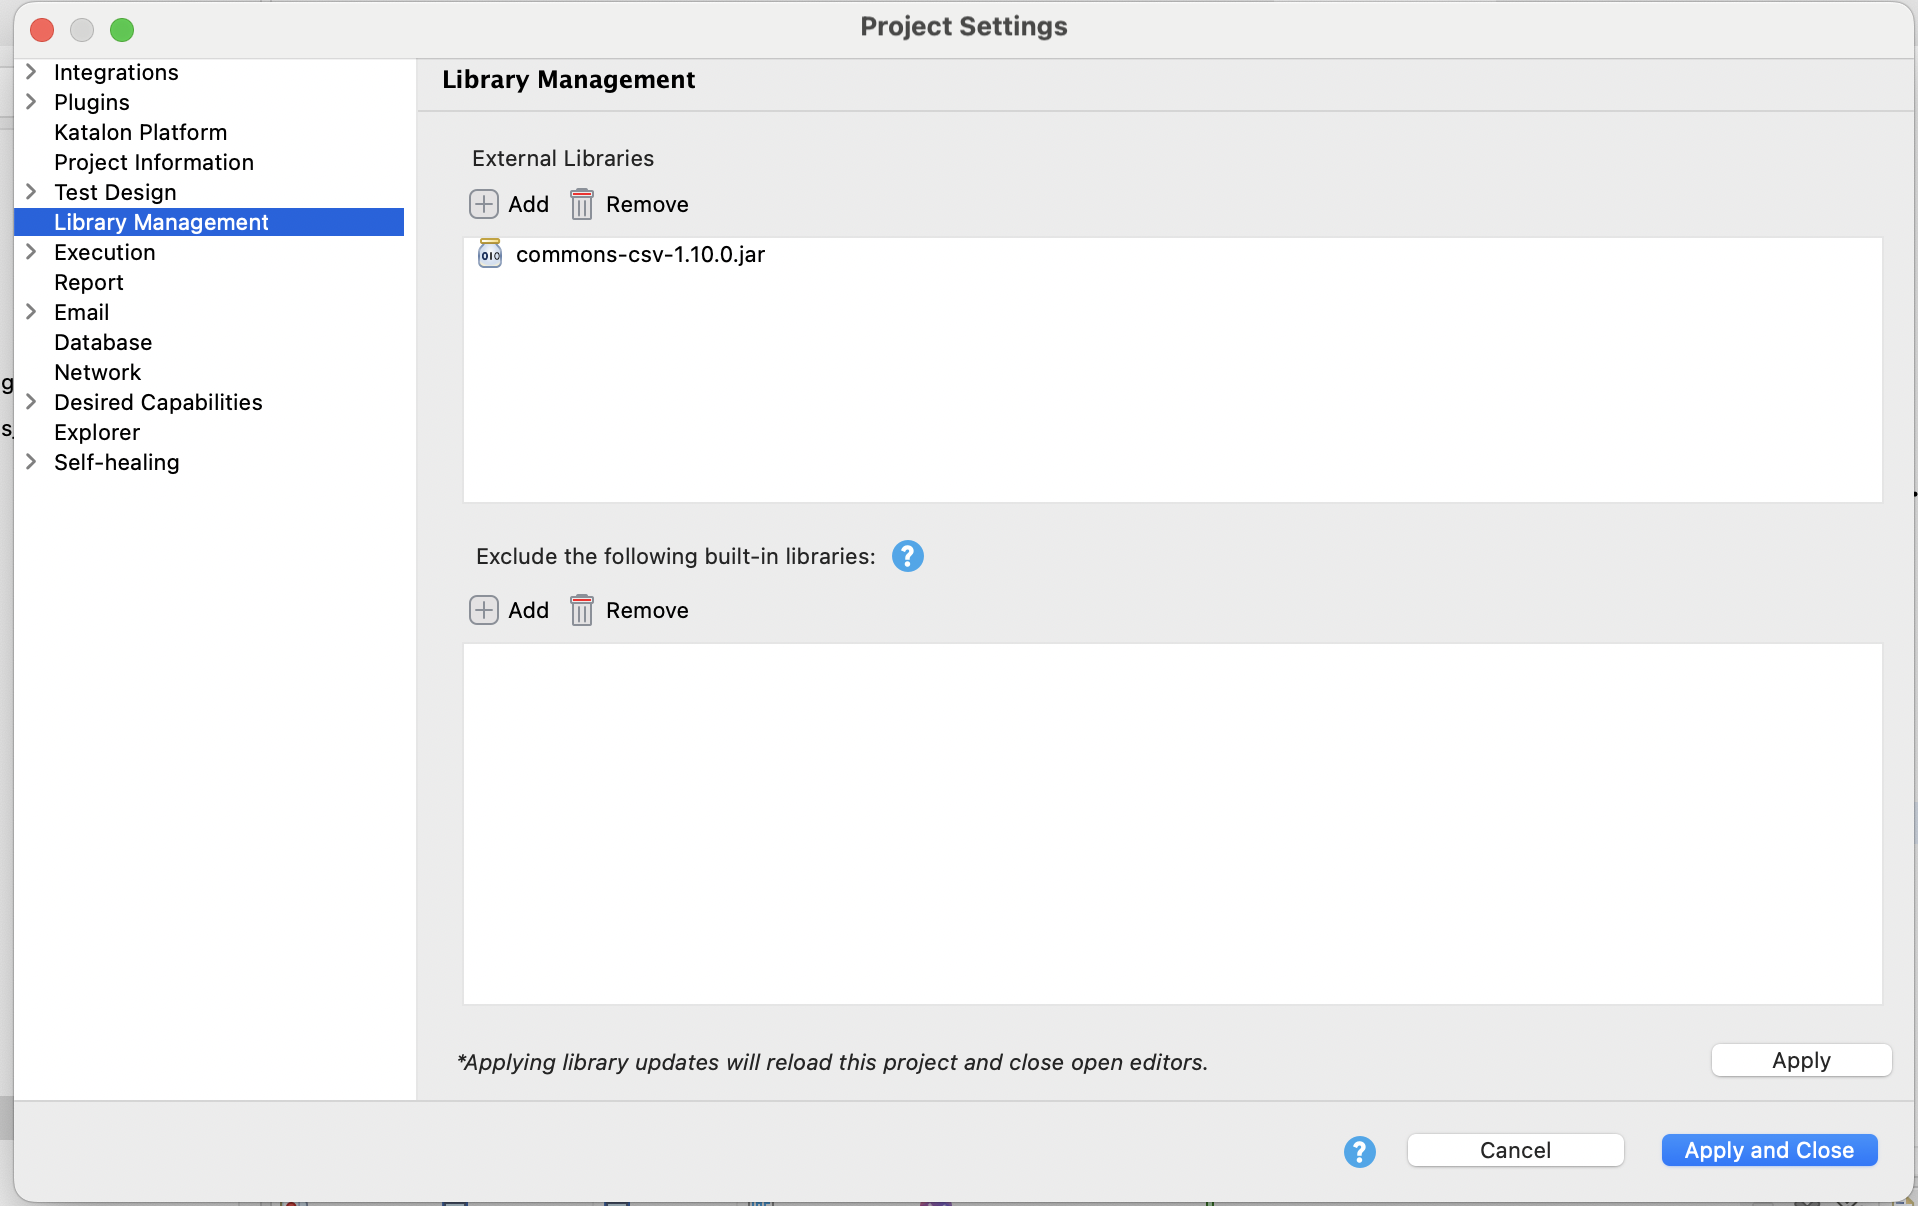The width and height of the screenshot is (1918, 1206).
Task: Click the help icon near Cancel
Action: point(1358,1150)
